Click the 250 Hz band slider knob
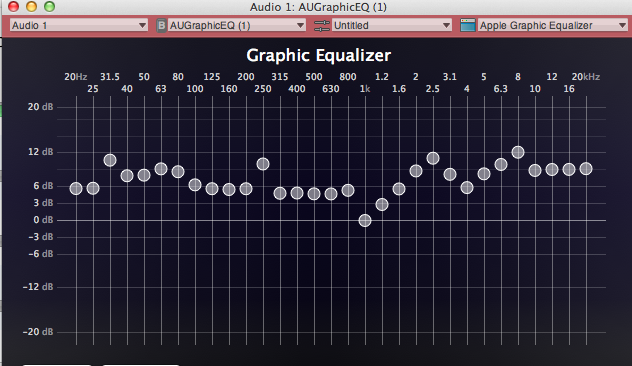The width and height of the screenshot is (632, 366). [x=263, y=164]
